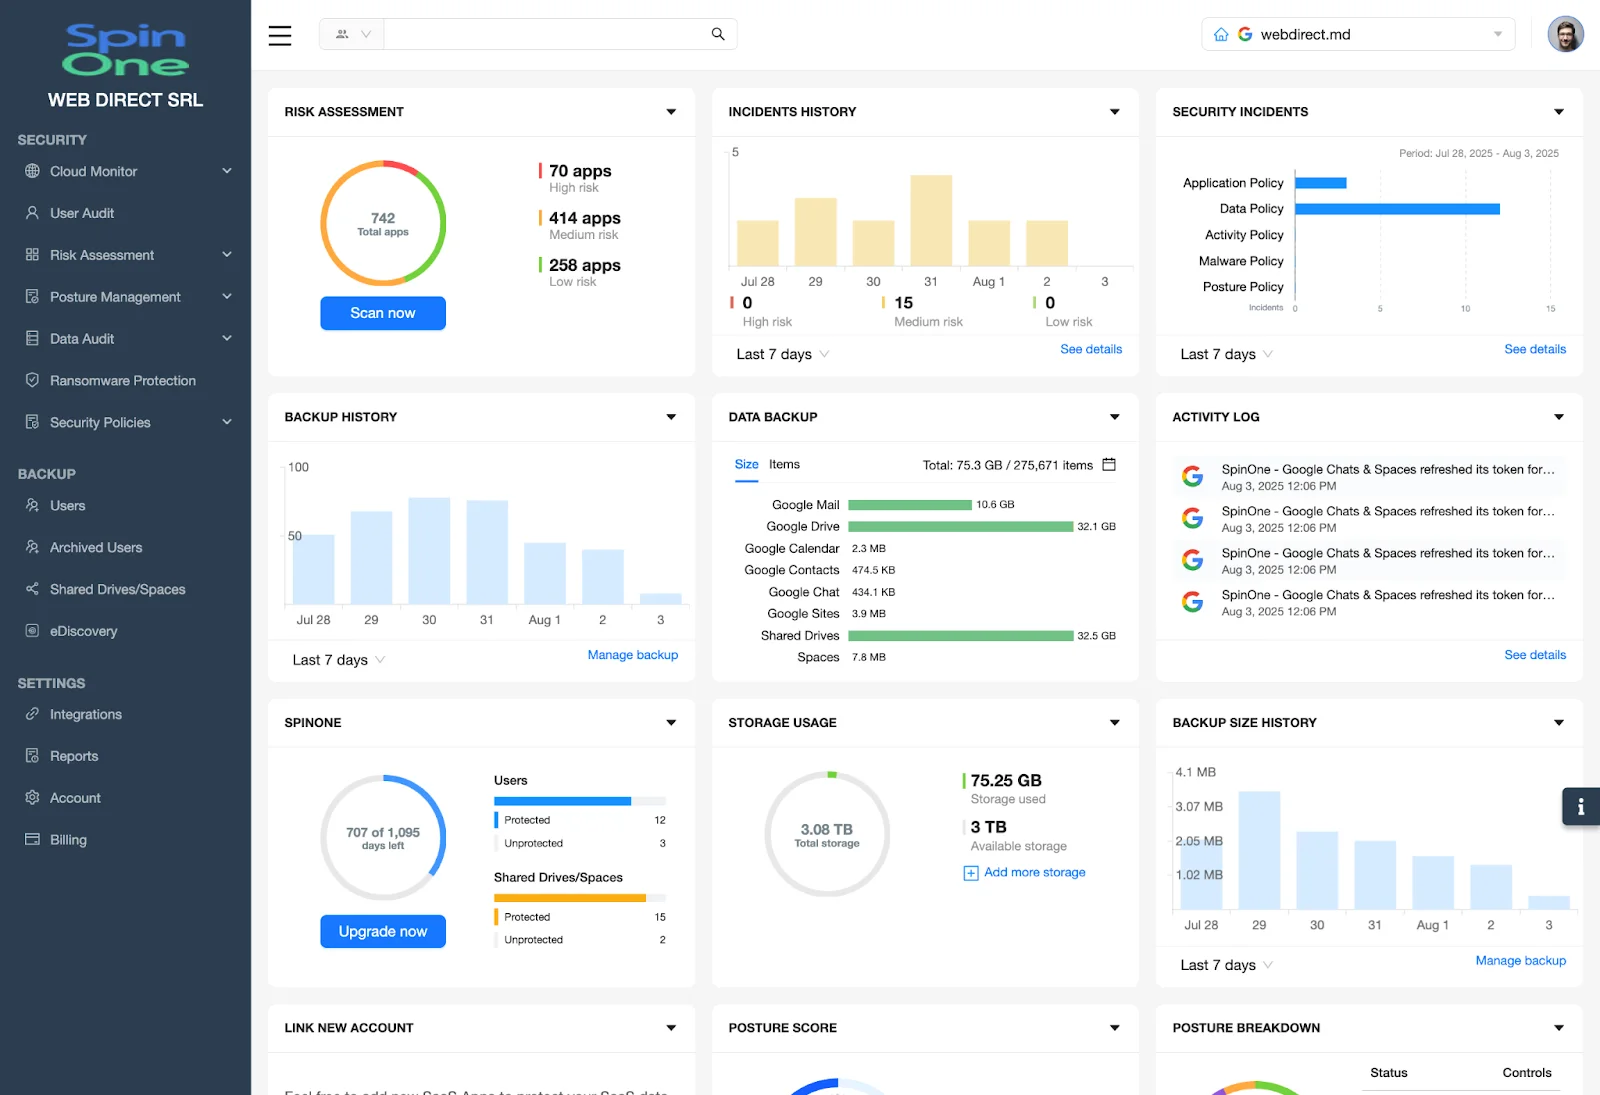Expand the Last 7 days filter in Security Incidents
This screenshot has height=1095, width=1600.
tap(1224, 353)
